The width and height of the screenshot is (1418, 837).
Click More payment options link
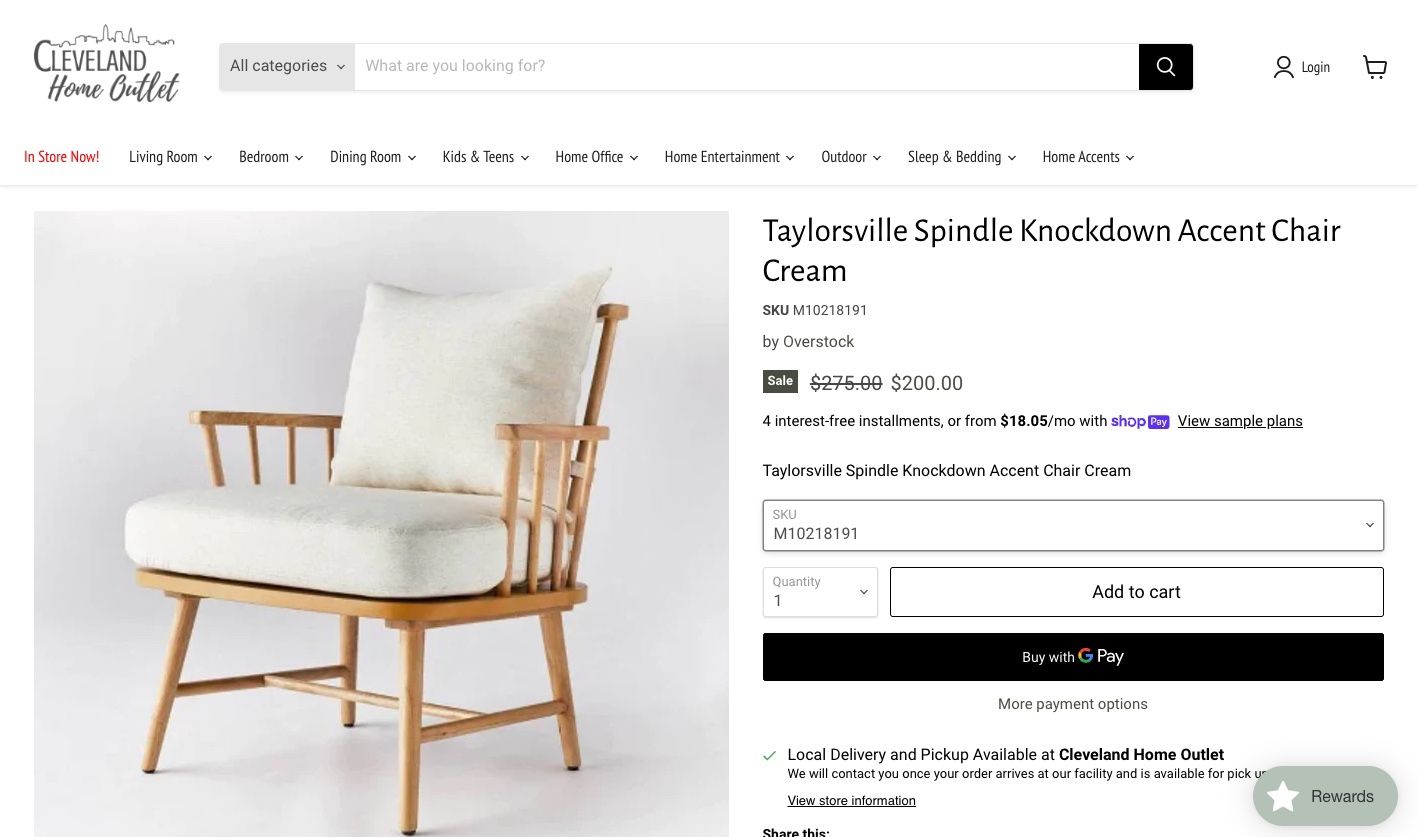(x=1072, y=704)
